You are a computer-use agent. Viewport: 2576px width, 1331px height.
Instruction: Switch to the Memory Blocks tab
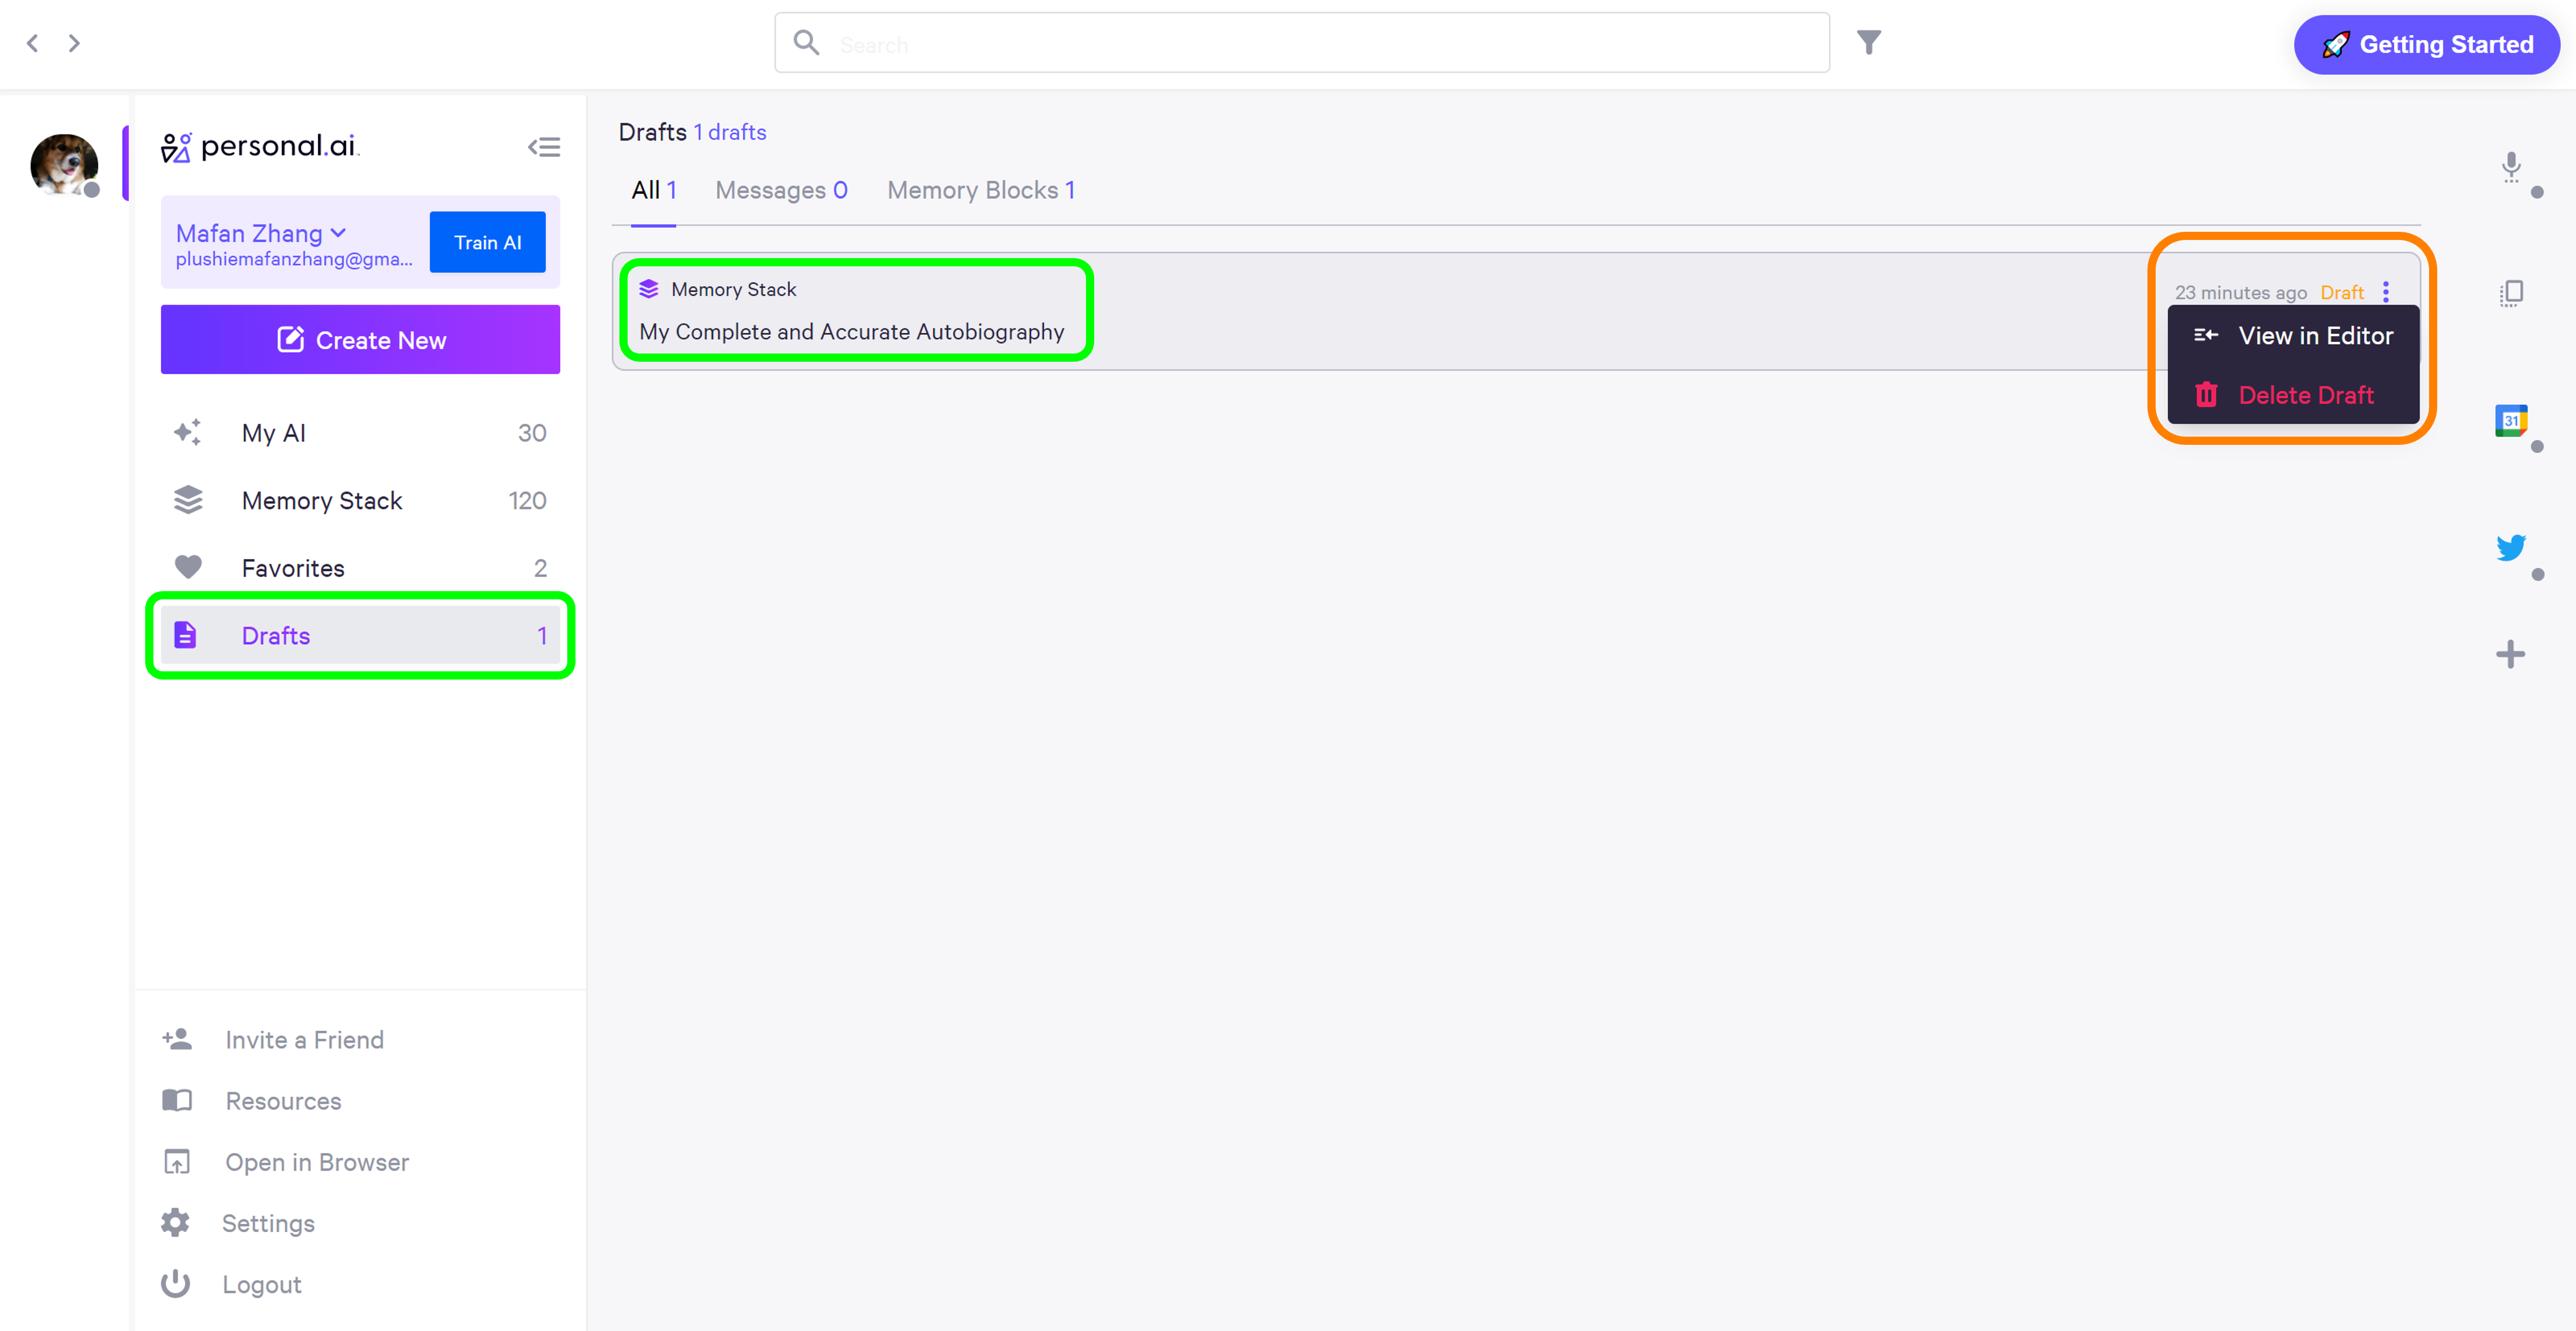(980, 190)
